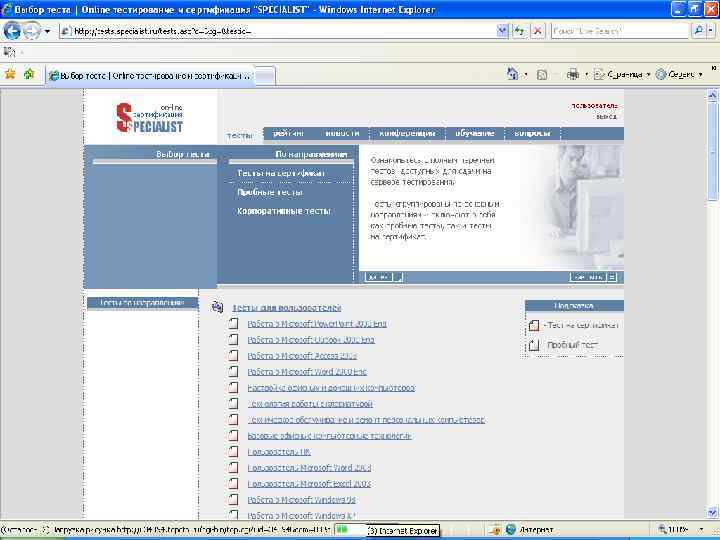Select Корпоративные тесты menu item

pos(284,211)
